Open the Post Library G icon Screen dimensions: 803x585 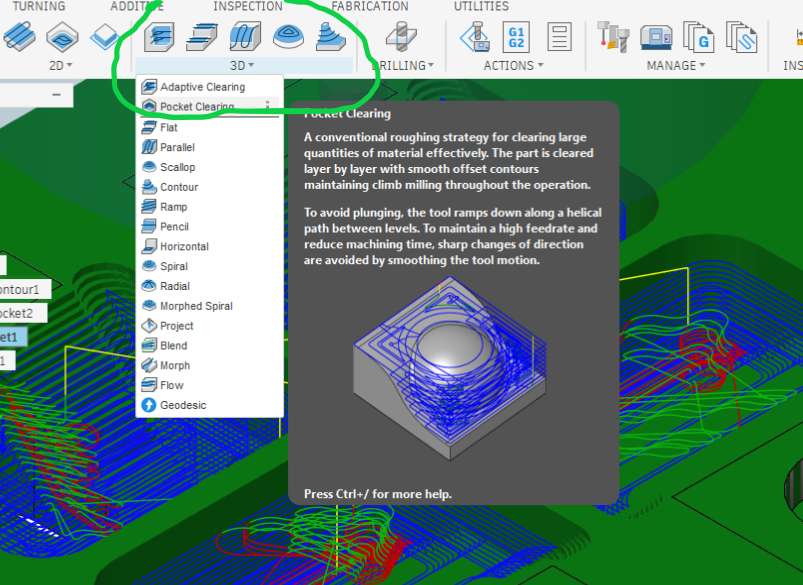pos(699,36)
